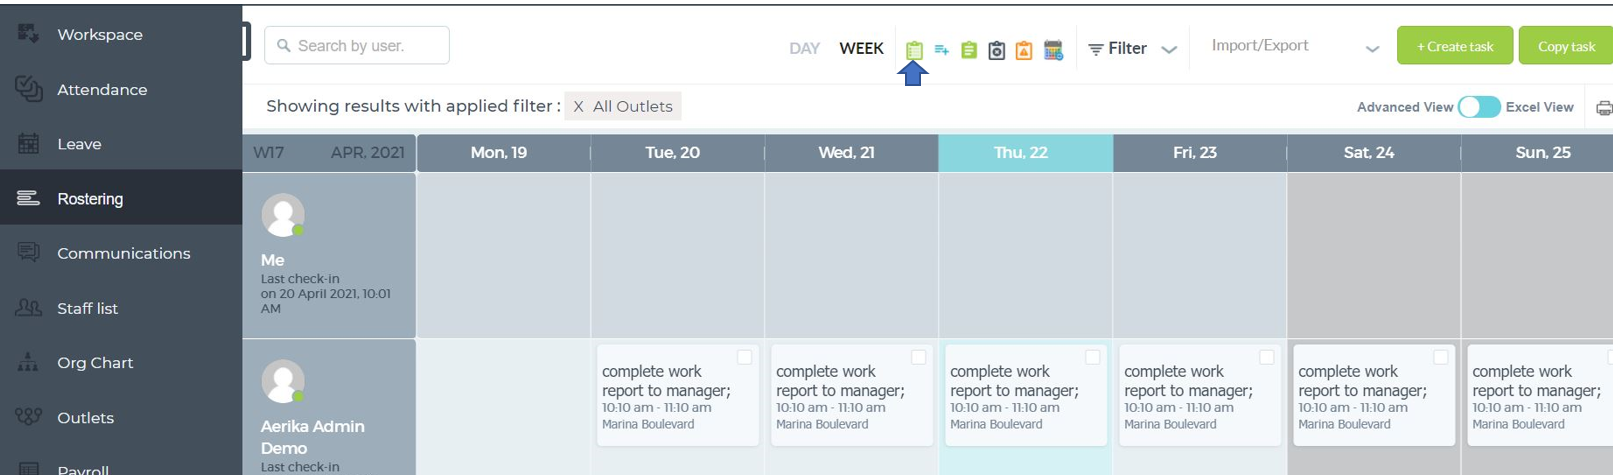This screenshot has height=475, width=1613.
Task: Click the orange warning clipboard icon
Action: point(1024,50)
